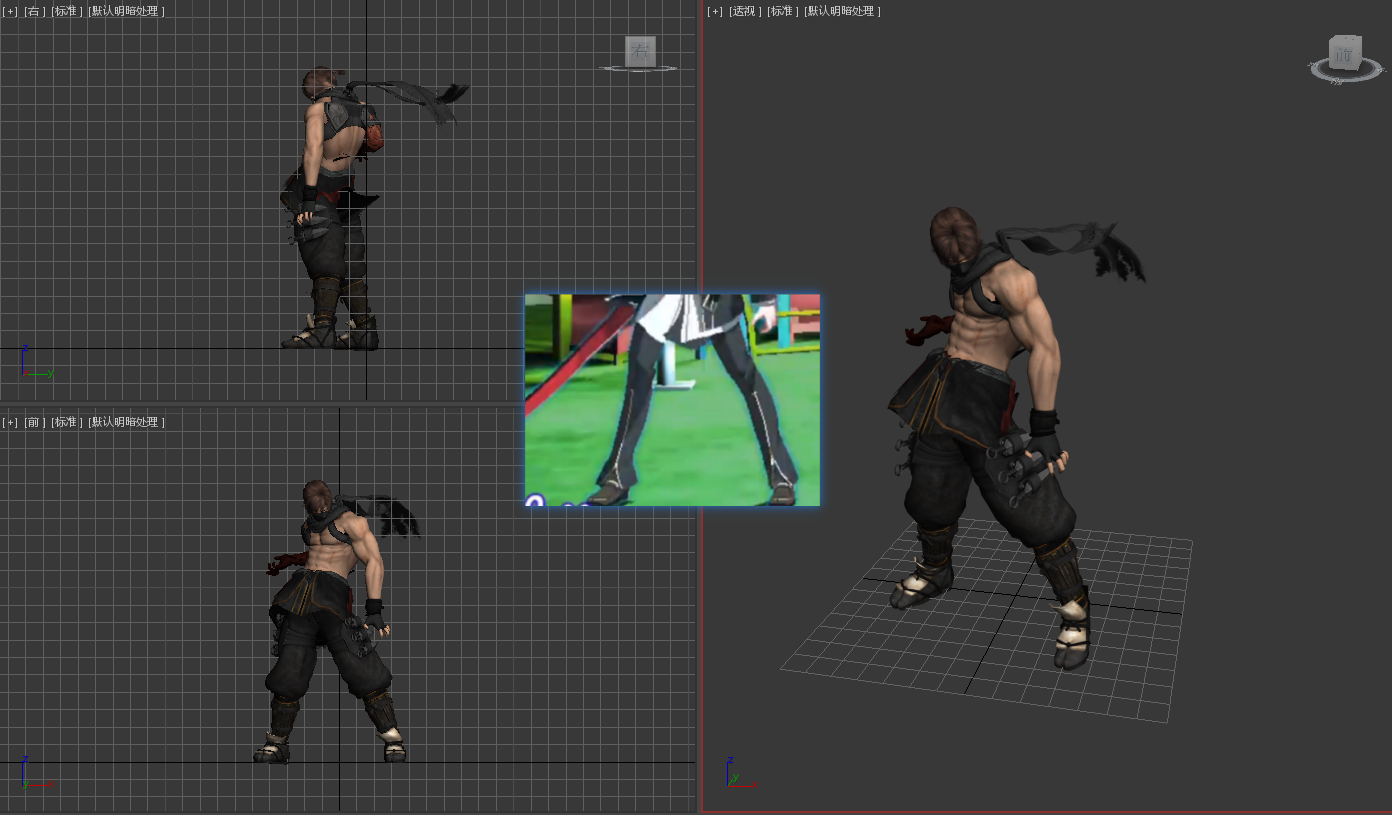Open the [前] view label menu
Viewport: 1392px width, 815px height.
pyautogui.click(x=35, y=422)
